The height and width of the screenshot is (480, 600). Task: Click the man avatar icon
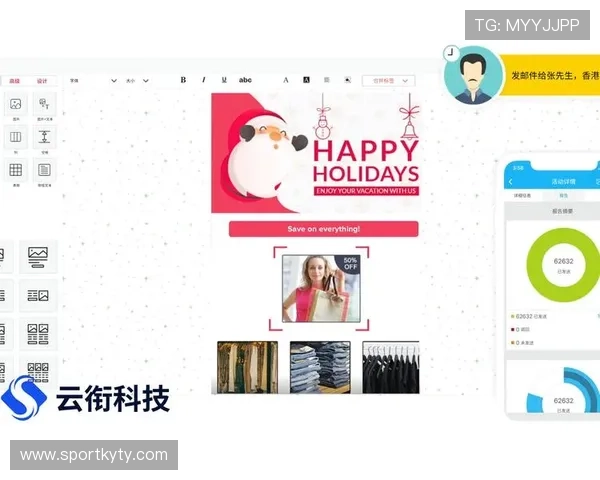474,75
